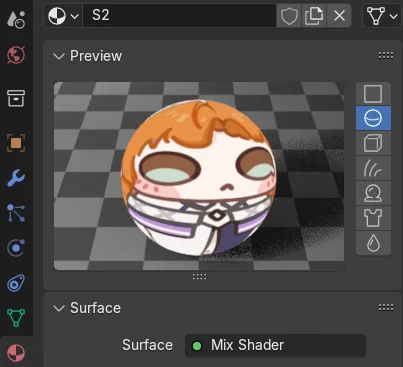Open the Object properties tab
403x367 pixels.
[16, 143]
